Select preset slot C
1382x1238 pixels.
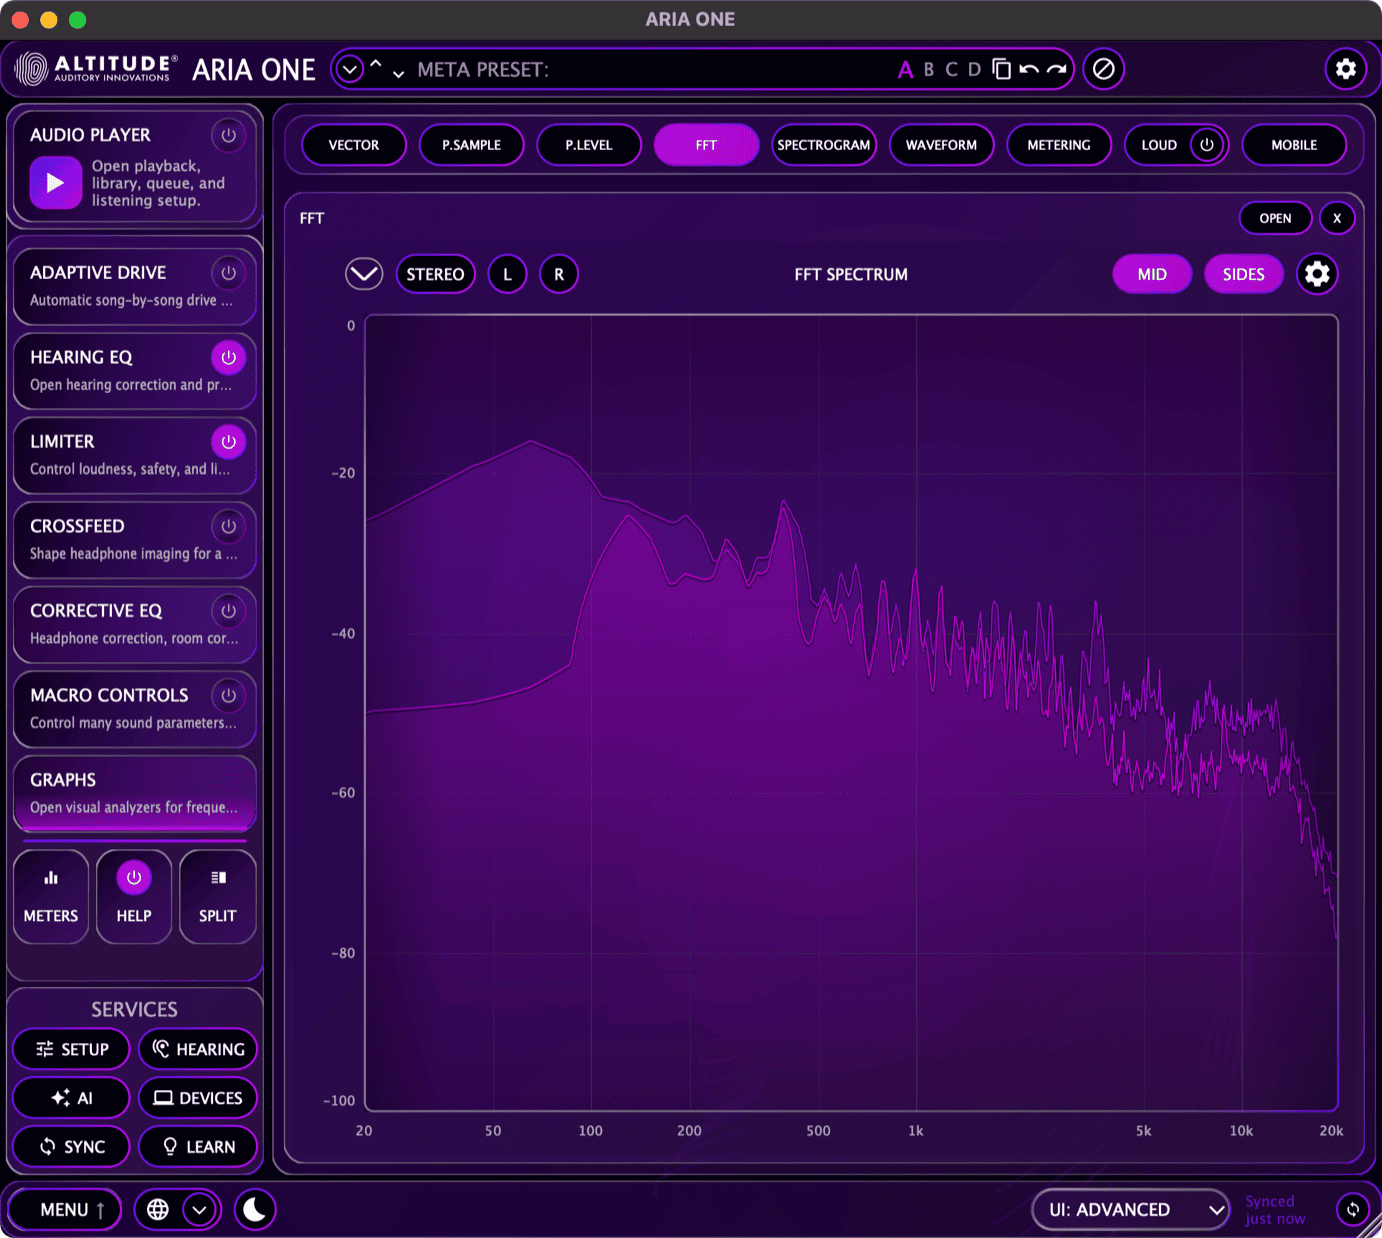click(x=951, y=69)
